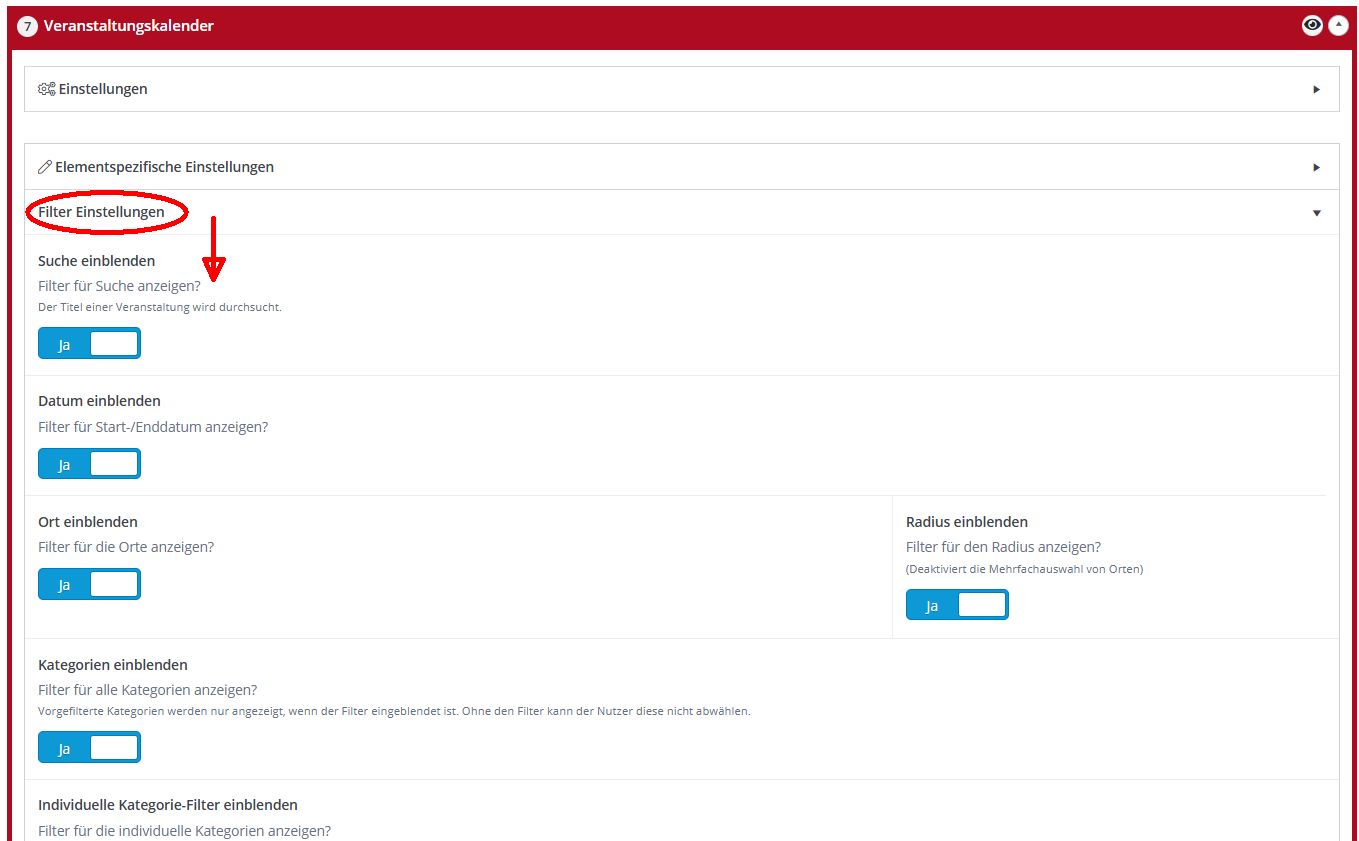
Task: Click the Suche einblenden label
Action: [x=96, y=261]
